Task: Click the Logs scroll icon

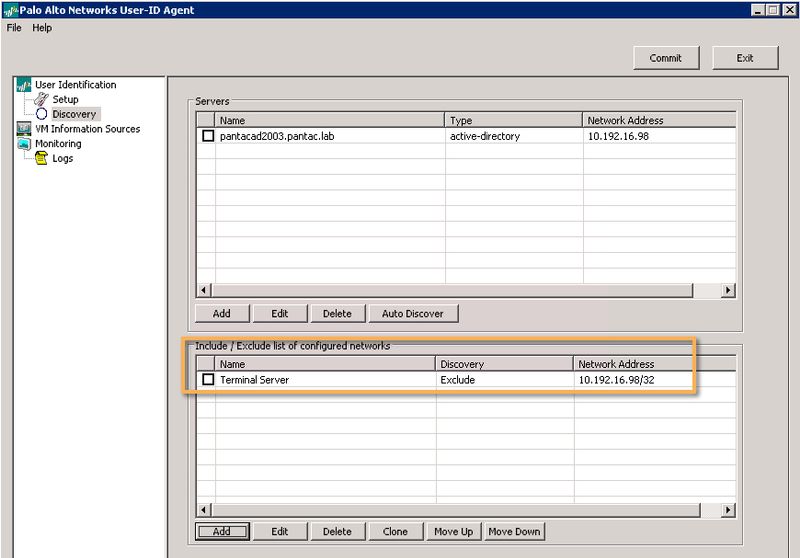Action: coord(41,158)
